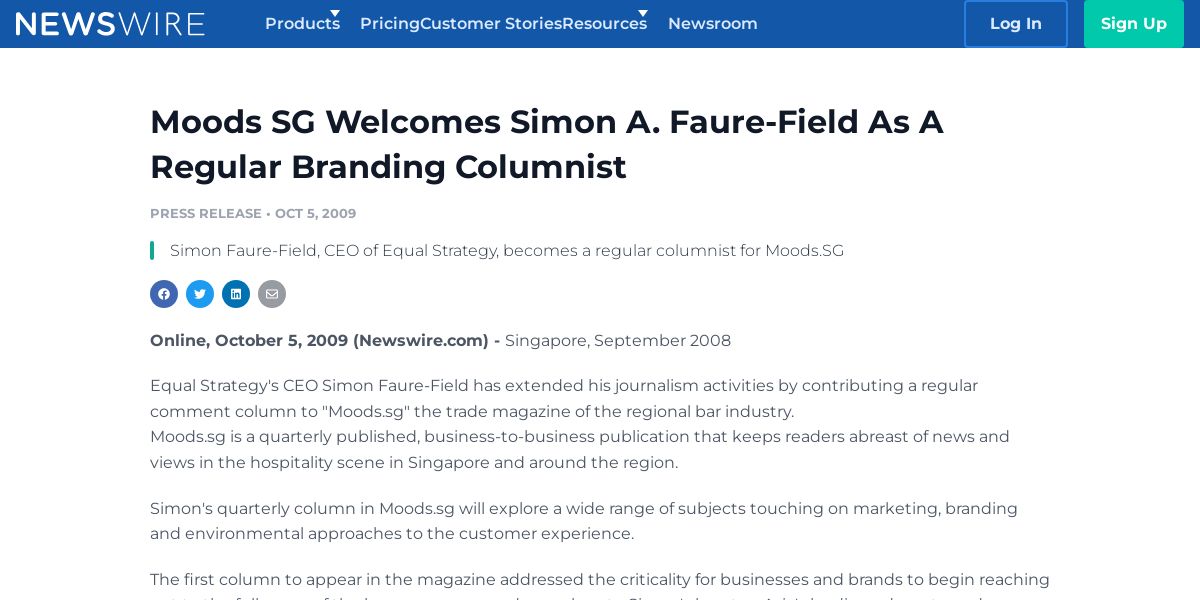1200x600 pixels.
Task: Click the PRESS RELEASE label
Action: 205,214
